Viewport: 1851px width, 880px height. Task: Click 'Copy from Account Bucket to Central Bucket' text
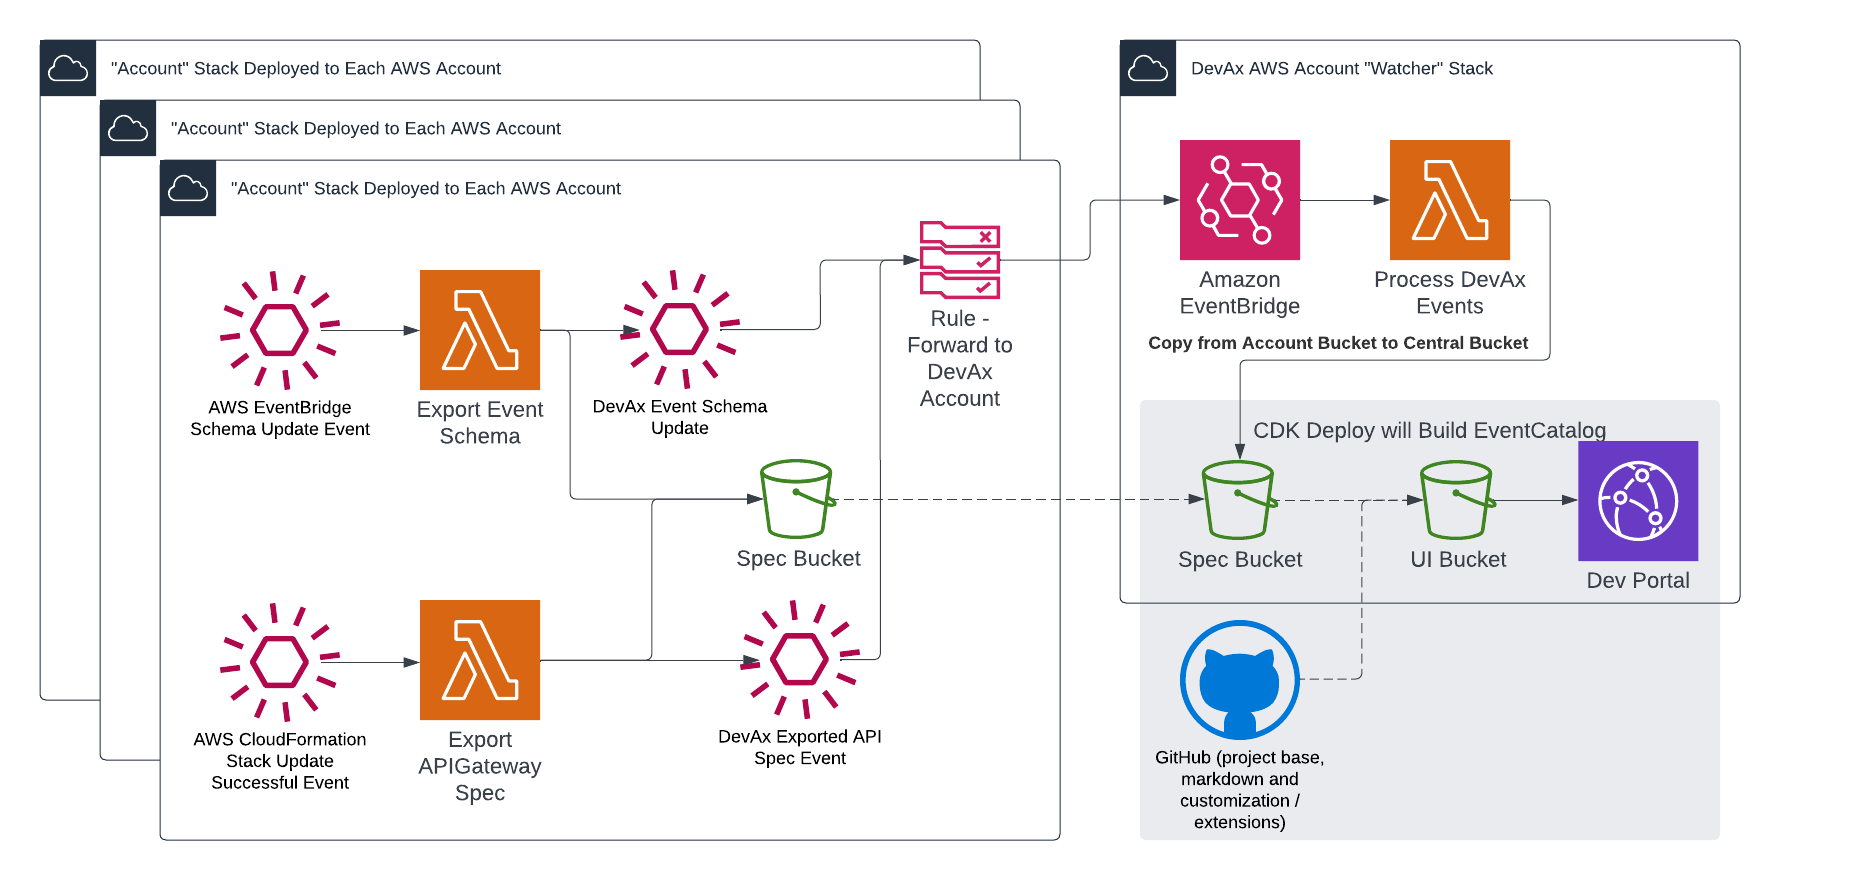1338,343
